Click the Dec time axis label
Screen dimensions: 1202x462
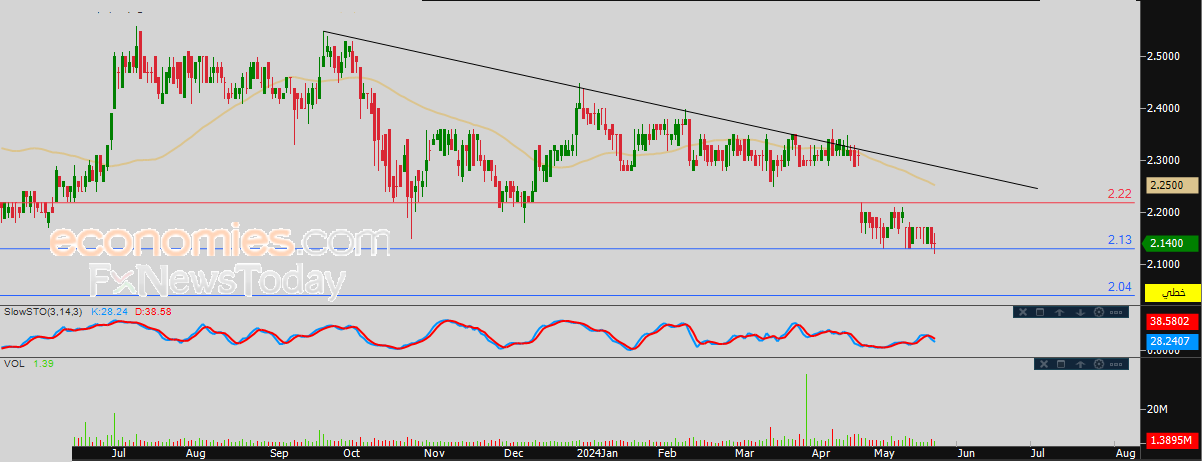[514, 453]
